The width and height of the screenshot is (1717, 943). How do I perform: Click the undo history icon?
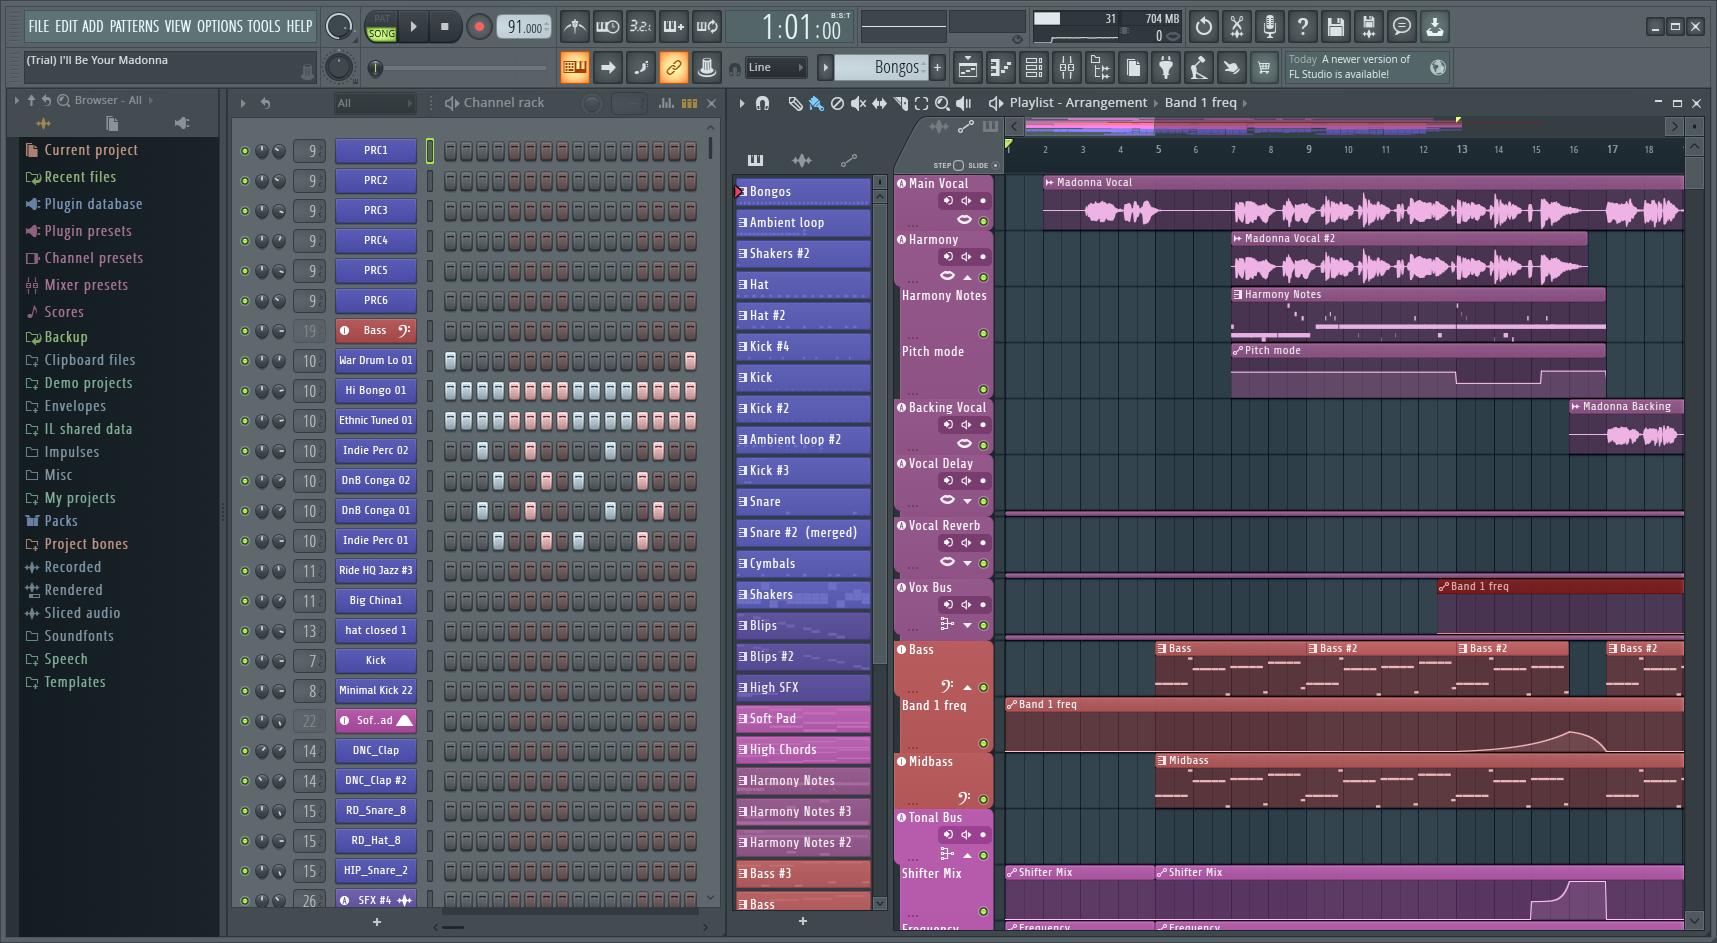[x=1204, y=27]
